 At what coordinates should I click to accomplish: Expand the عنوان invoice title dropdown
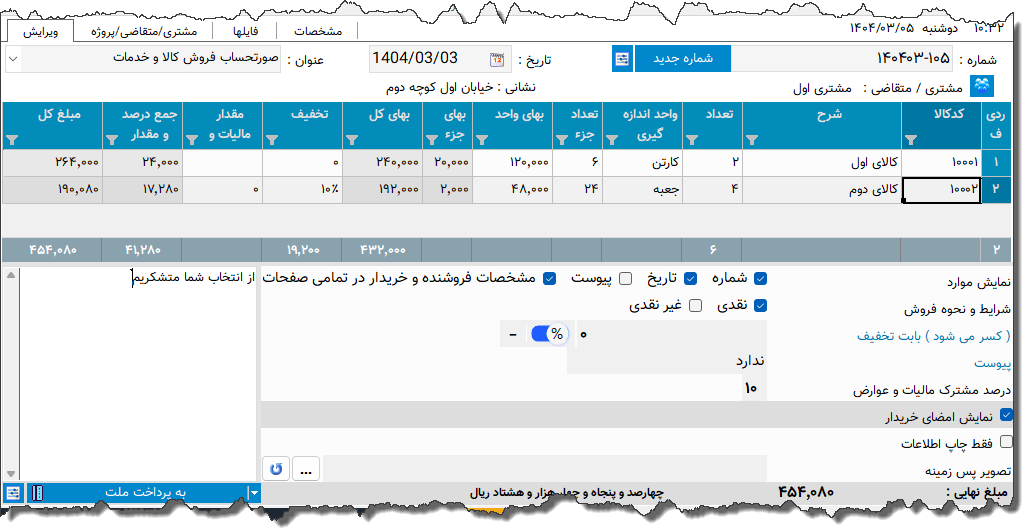click(14, 59)
